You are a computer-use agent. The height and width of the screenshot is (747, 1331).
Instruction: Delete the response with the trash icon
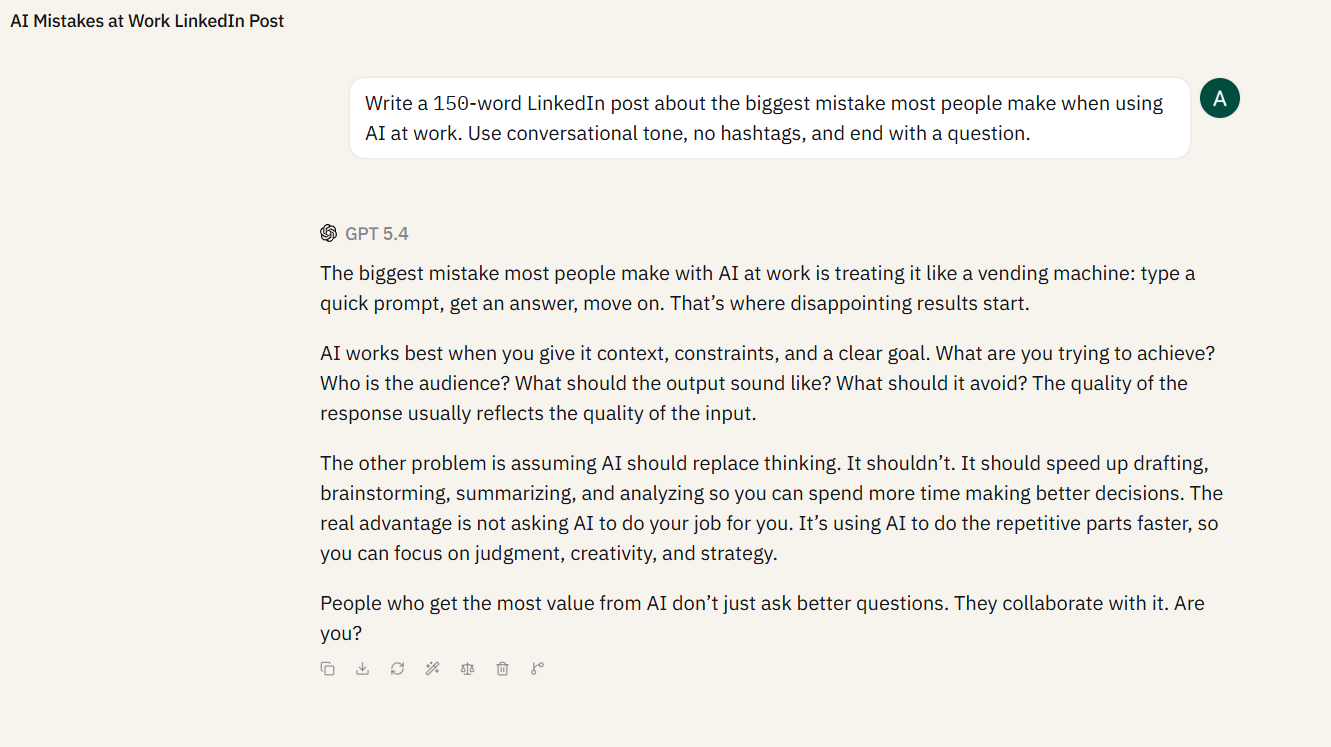click(x=502, y=669)
